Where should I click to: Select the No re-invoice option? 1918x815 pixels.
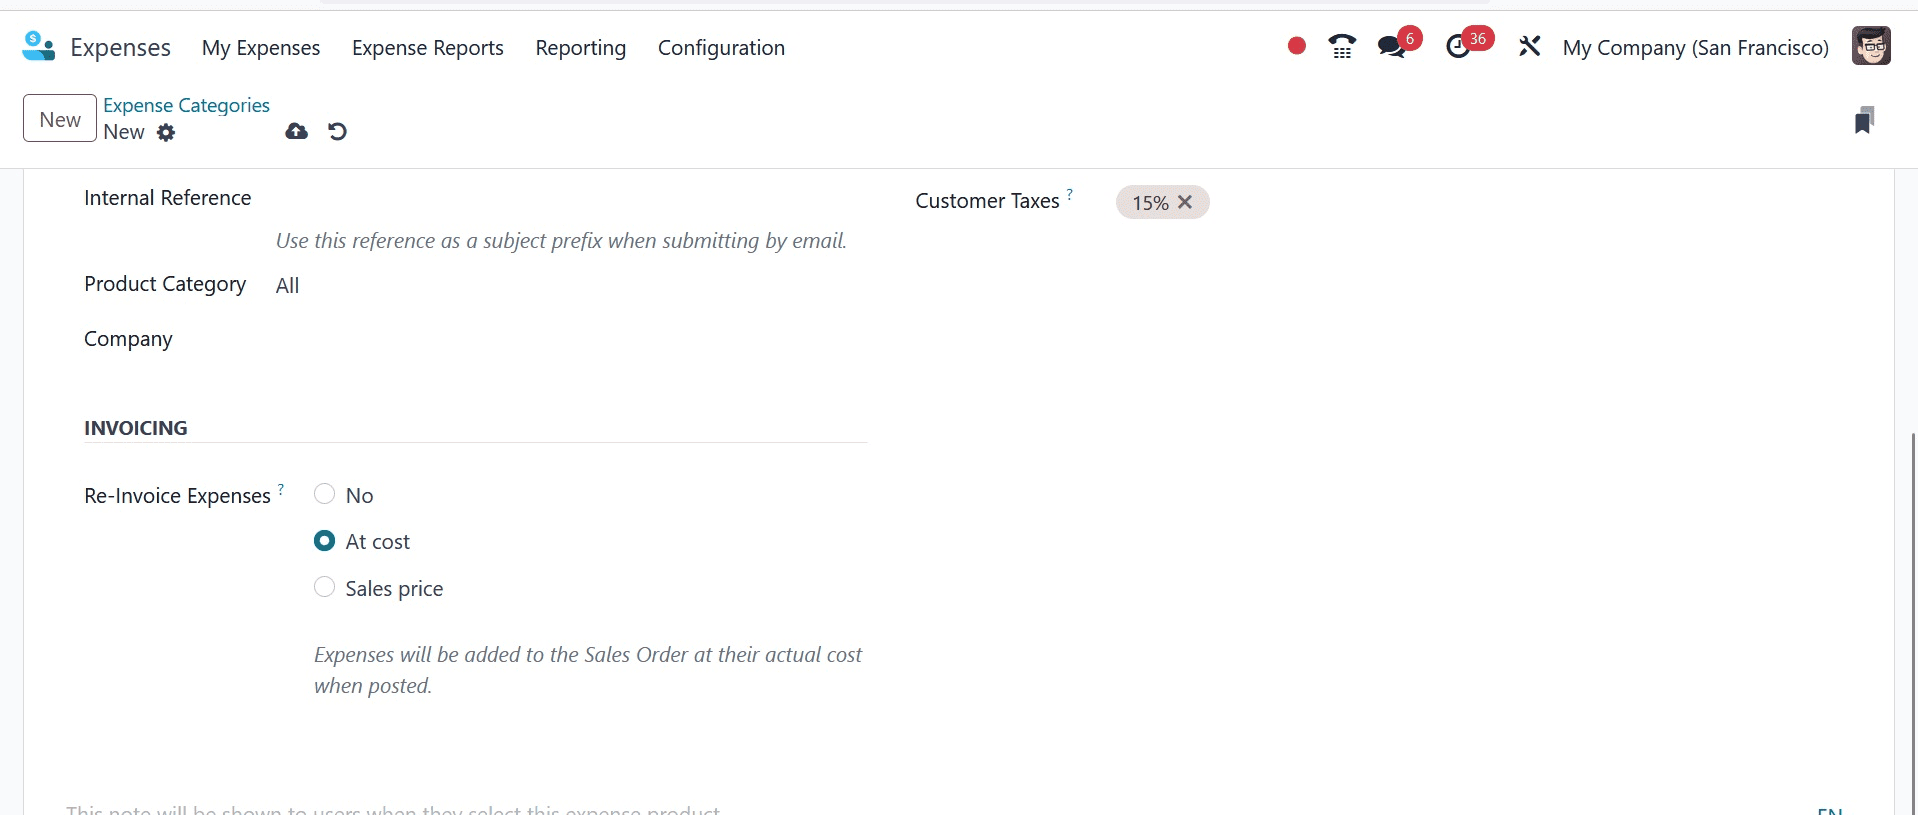click(x=324, y=494)
